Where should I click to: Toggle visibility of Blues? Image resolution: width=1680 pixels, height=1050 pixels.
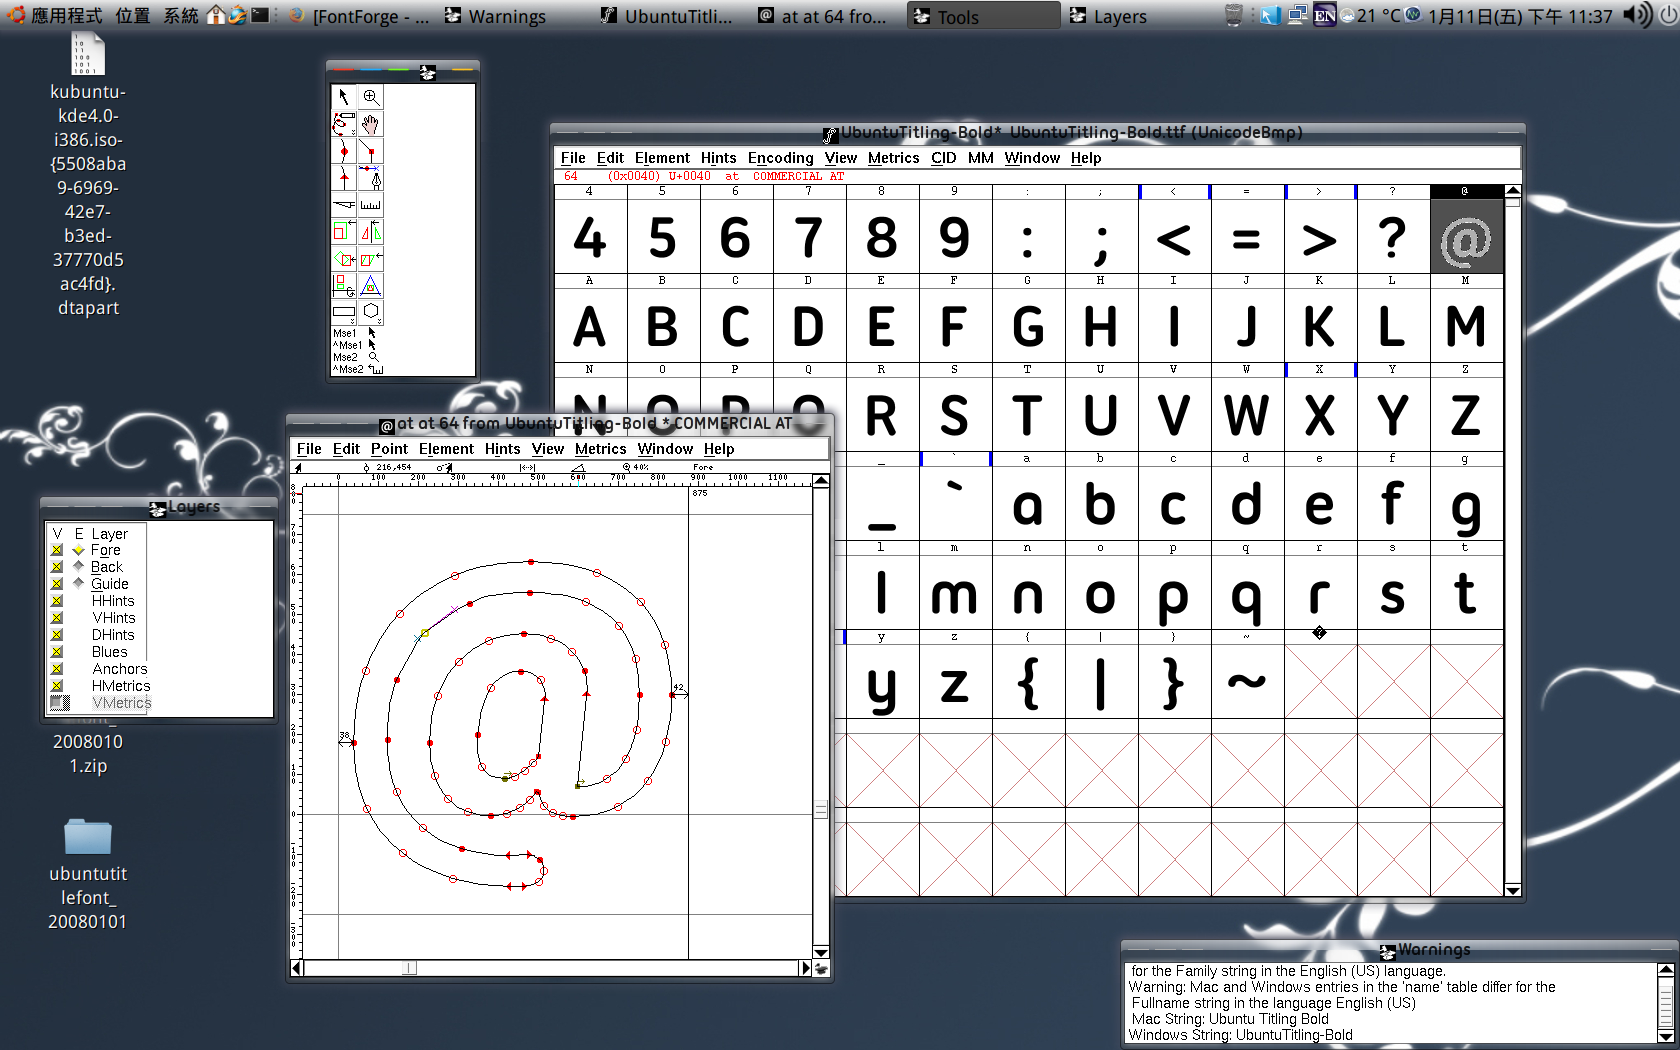(57, 652)
